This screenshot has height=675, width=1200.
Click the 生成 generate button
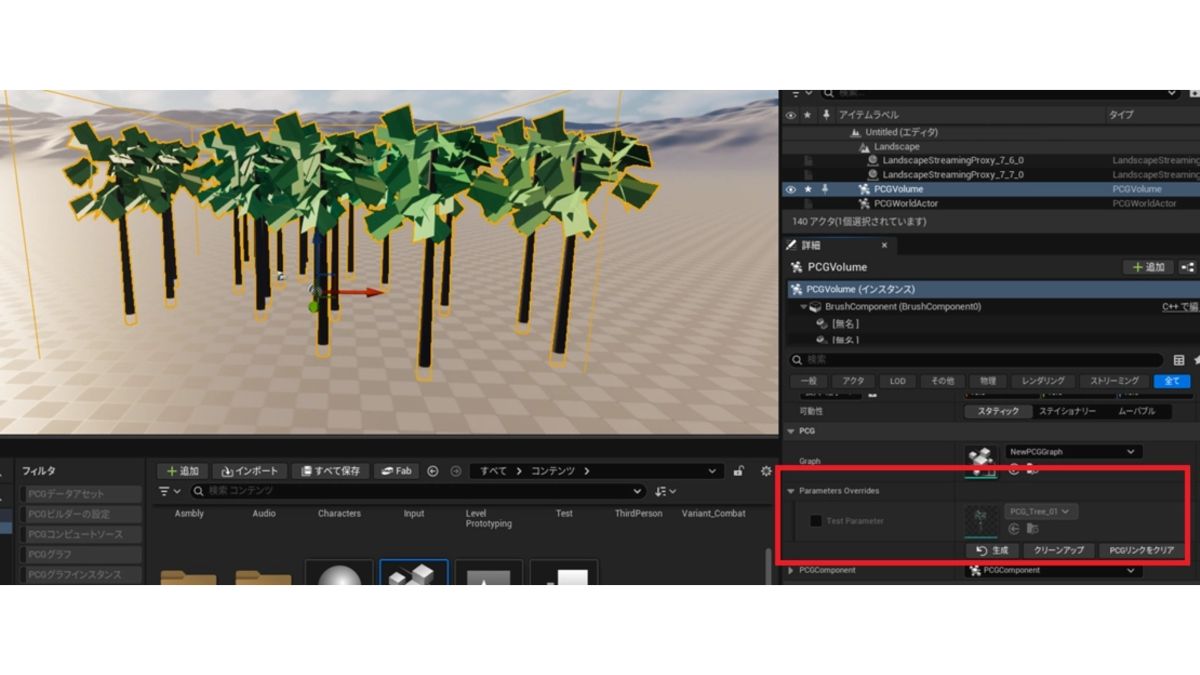[x=991, y=550]
